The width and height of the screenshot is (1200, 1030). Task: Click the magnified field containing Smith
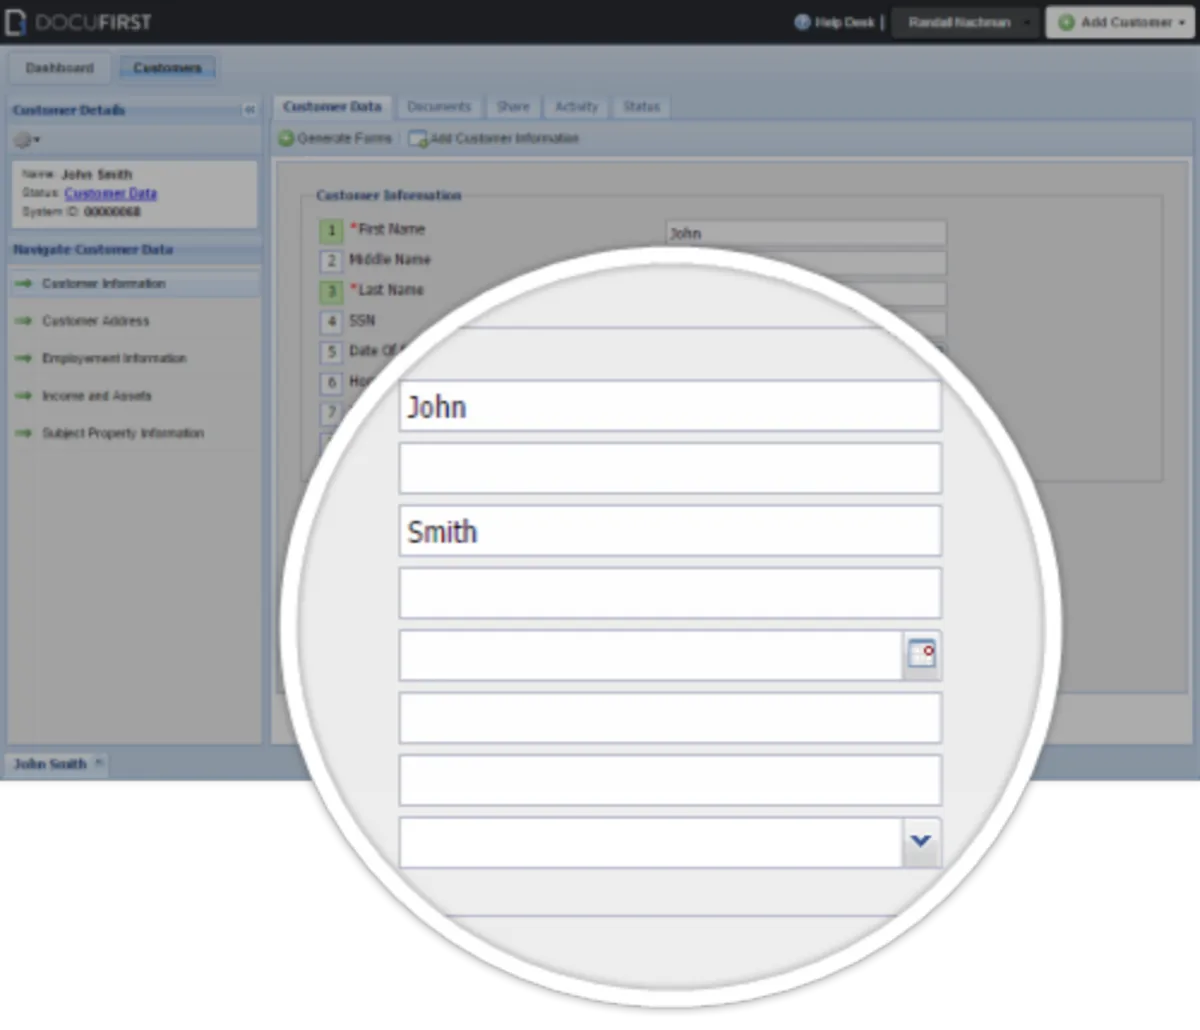point(670,530)
